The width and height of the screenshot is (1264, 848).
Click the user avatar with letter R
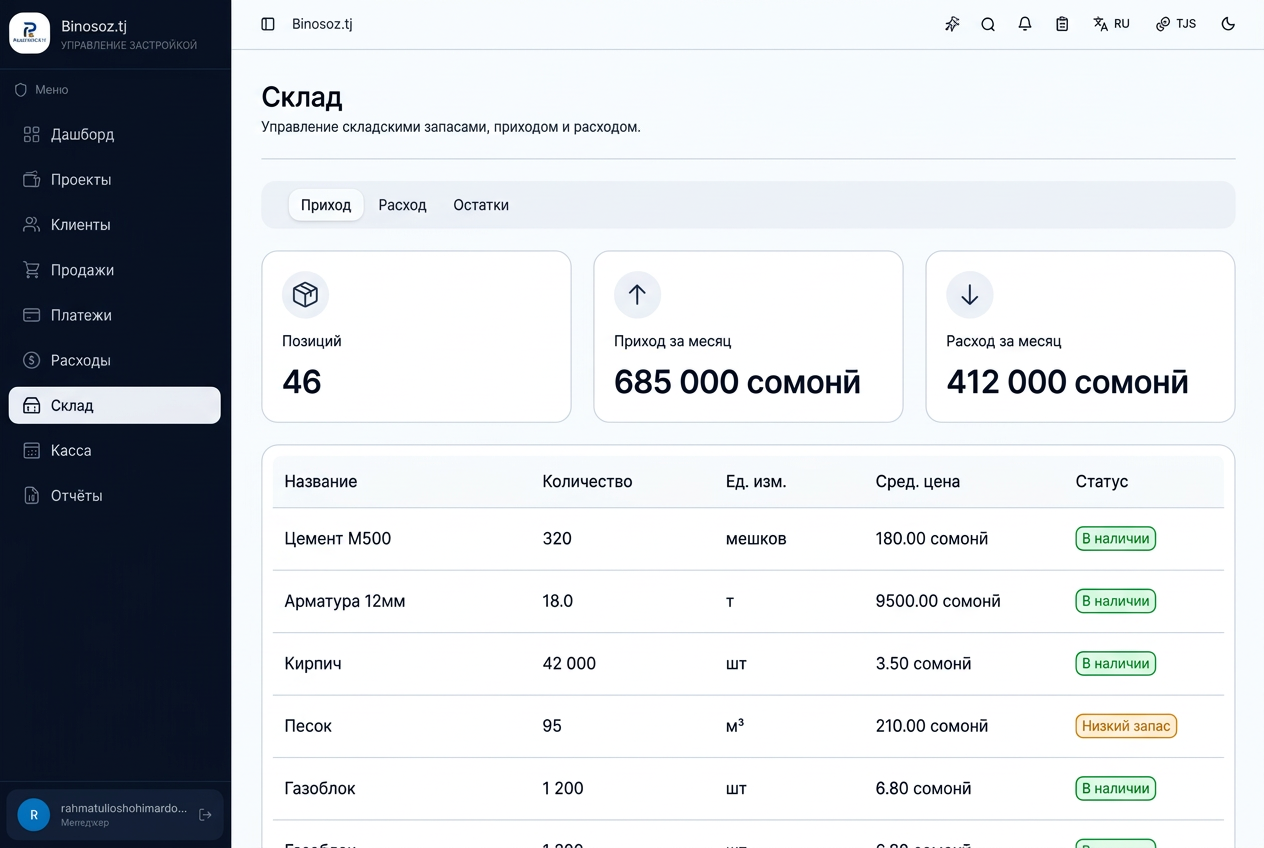[34, 815]
